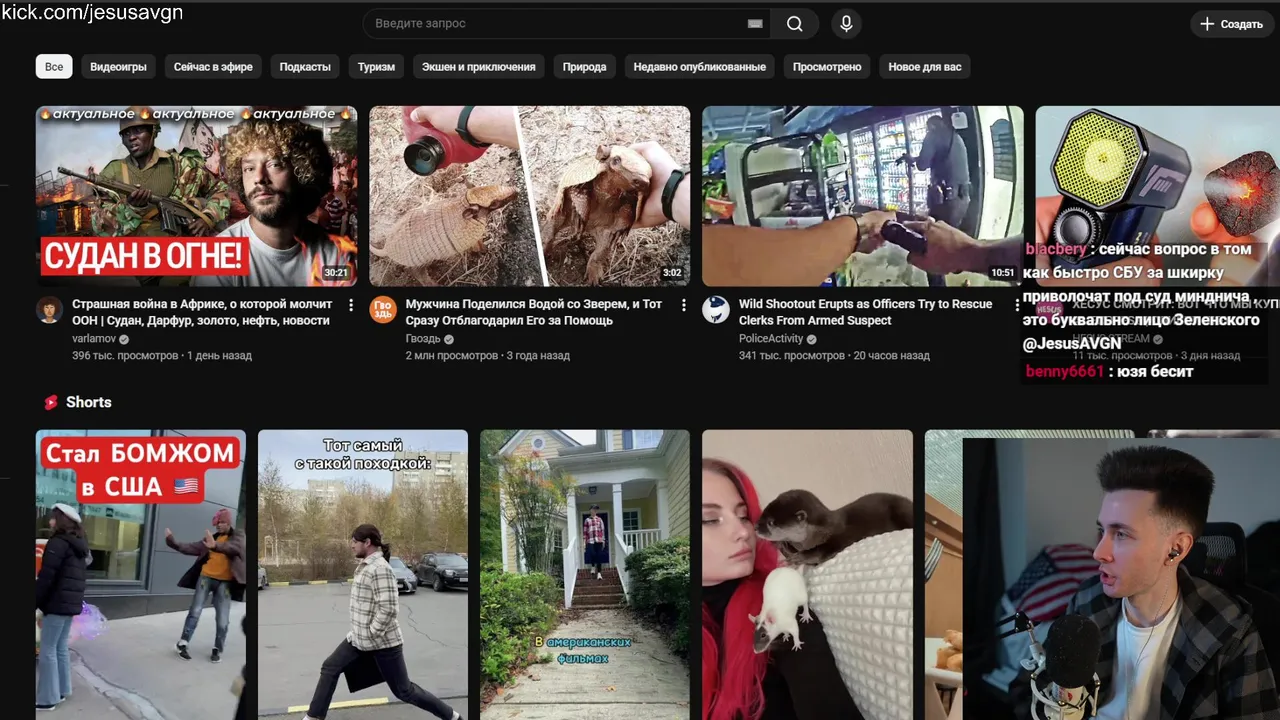Open options menu for armadillo video
The width and height of the screenshot is (1280, 720).
(x=684, y=305)
